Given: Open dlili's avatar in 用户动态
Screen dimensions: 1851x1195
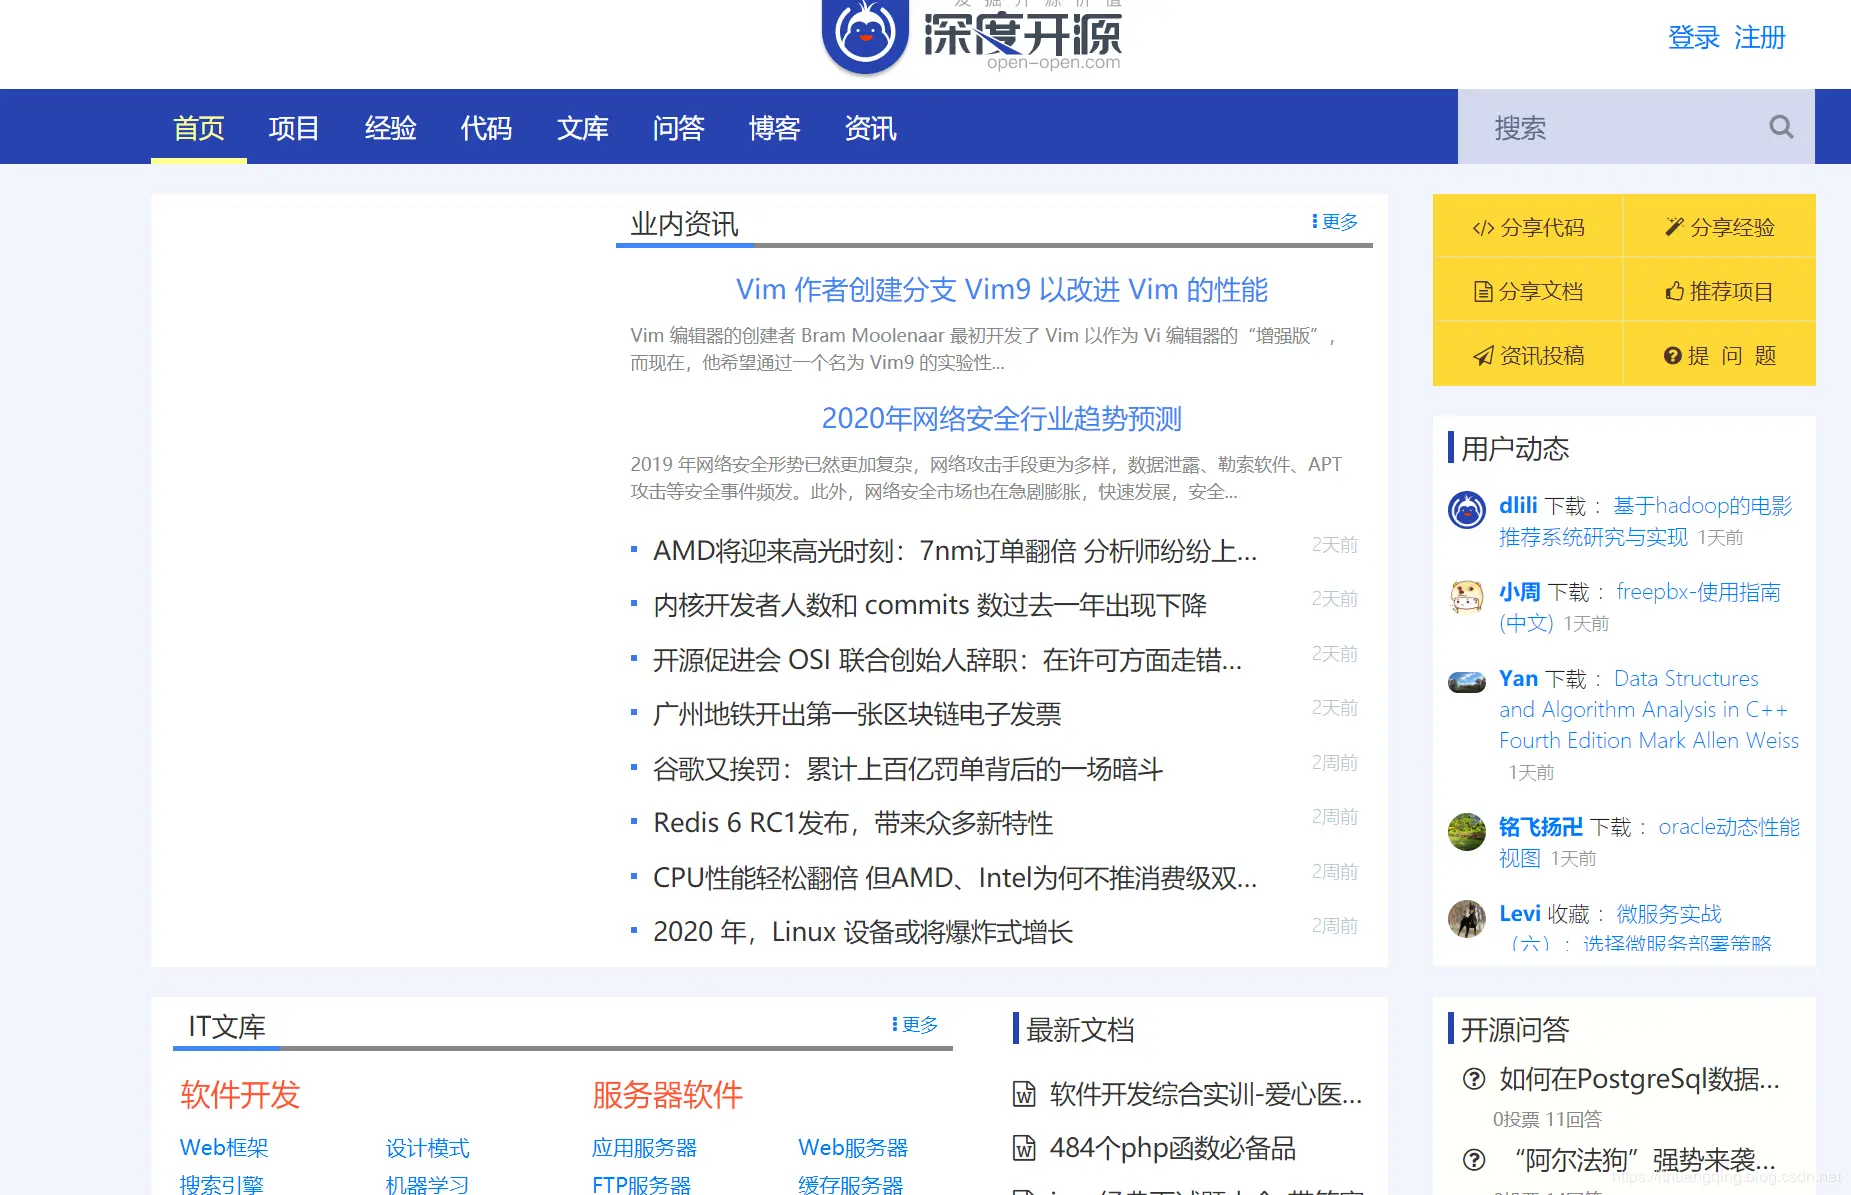Looking at the screenshot, I should tap(1466, 510).
